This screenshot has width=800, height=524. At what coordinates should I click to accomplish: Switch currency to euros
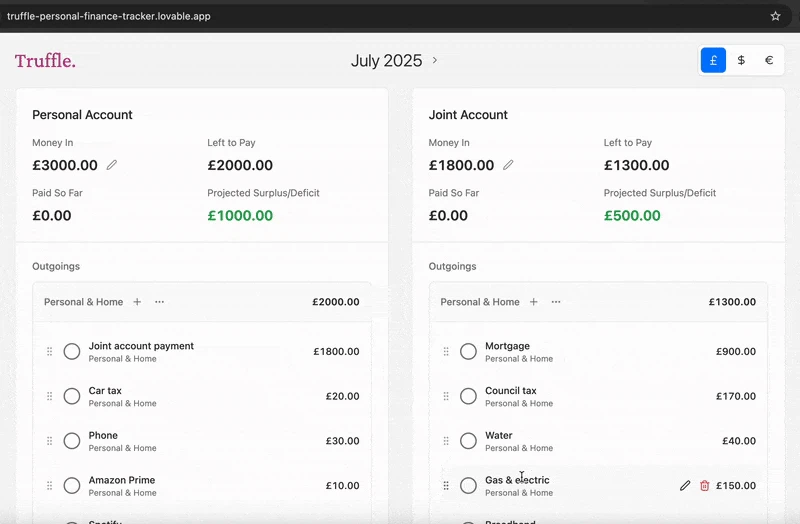click(x=769, y=60)
